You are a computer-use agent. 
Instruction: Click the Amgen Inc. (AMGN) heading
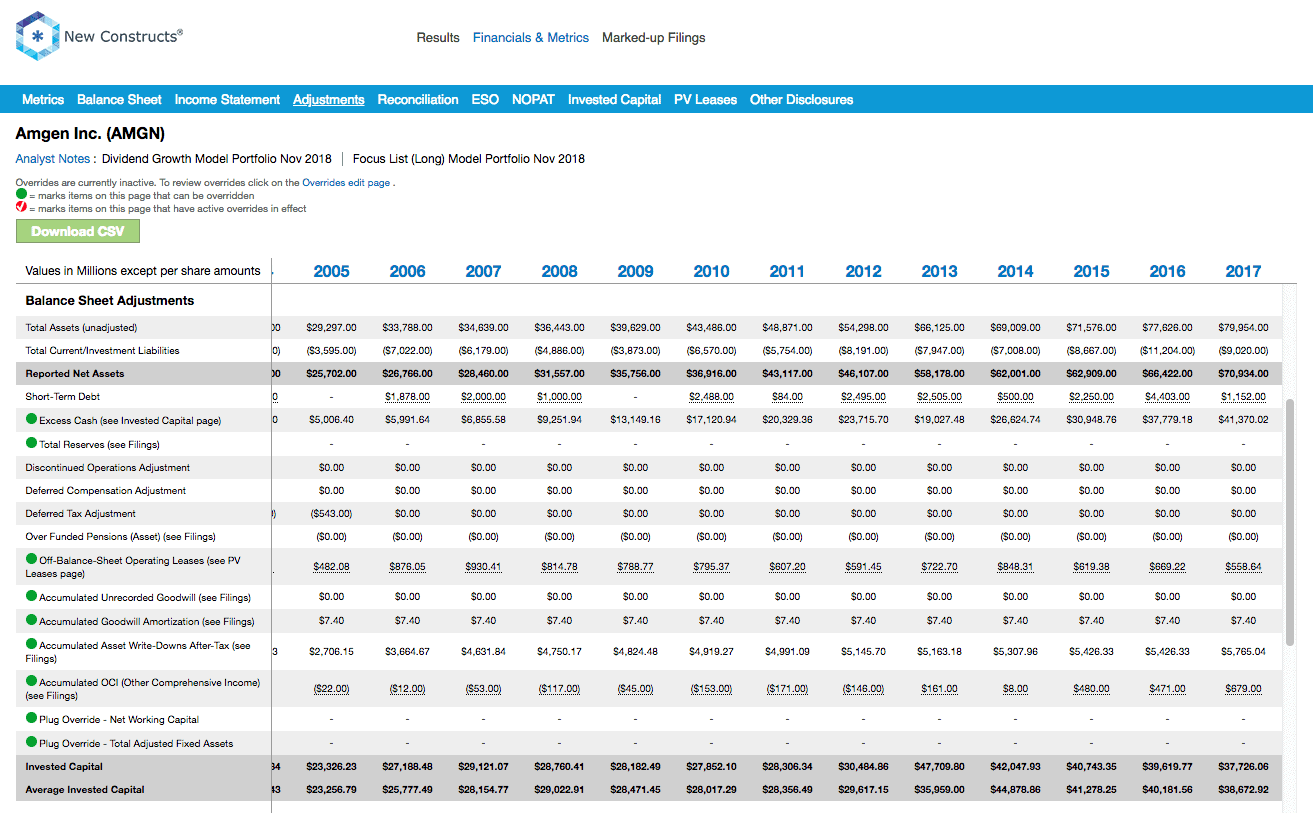pos(90,133)
